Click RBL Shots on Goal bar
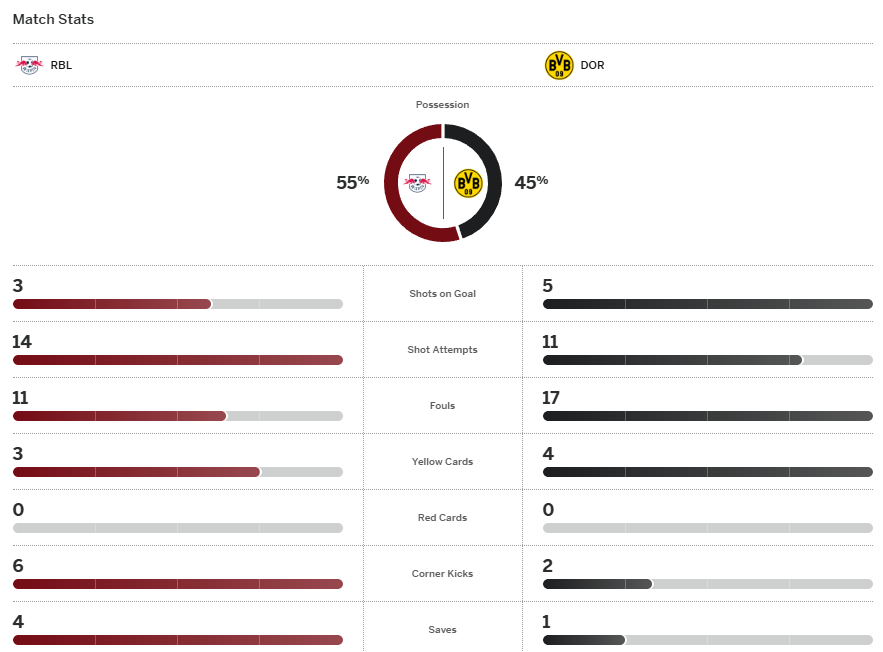This screenshot has width=883, height=652. point(177,304)
